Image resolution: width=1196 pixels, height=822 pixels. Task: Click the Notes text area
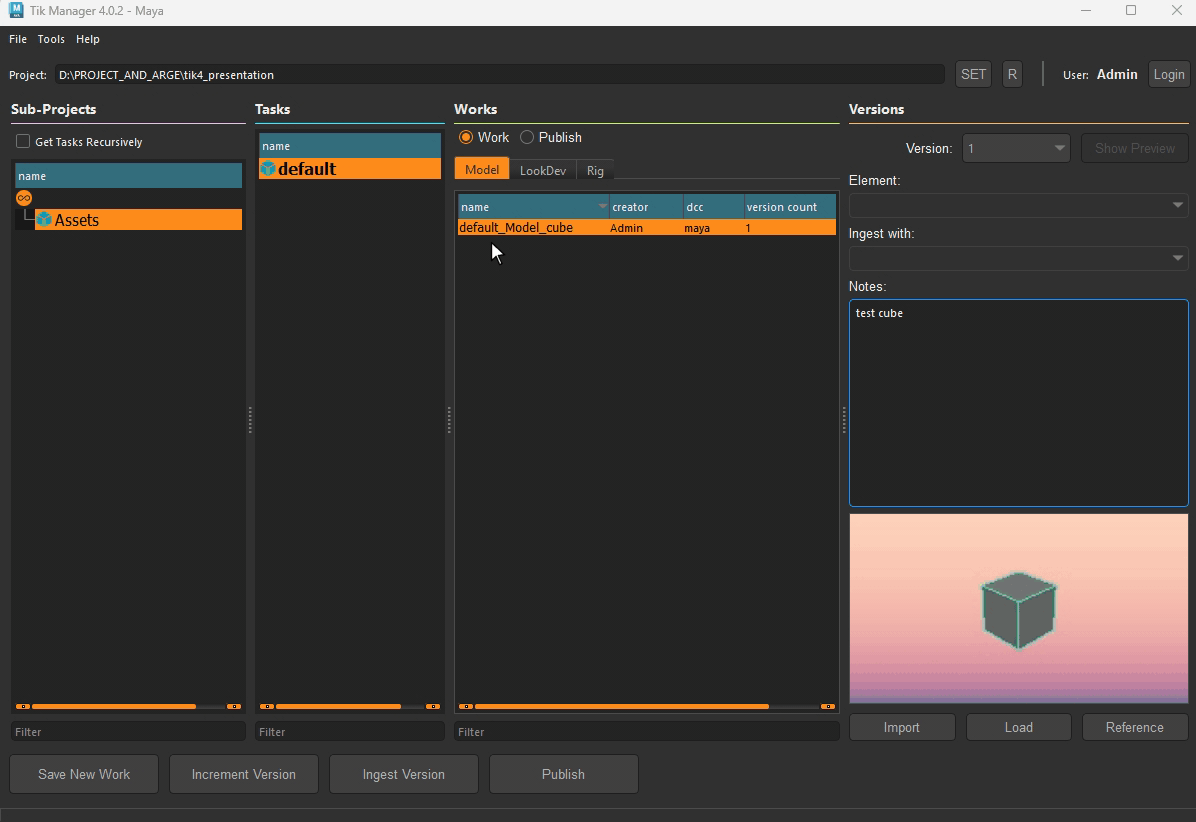(x=1018, y=403)
